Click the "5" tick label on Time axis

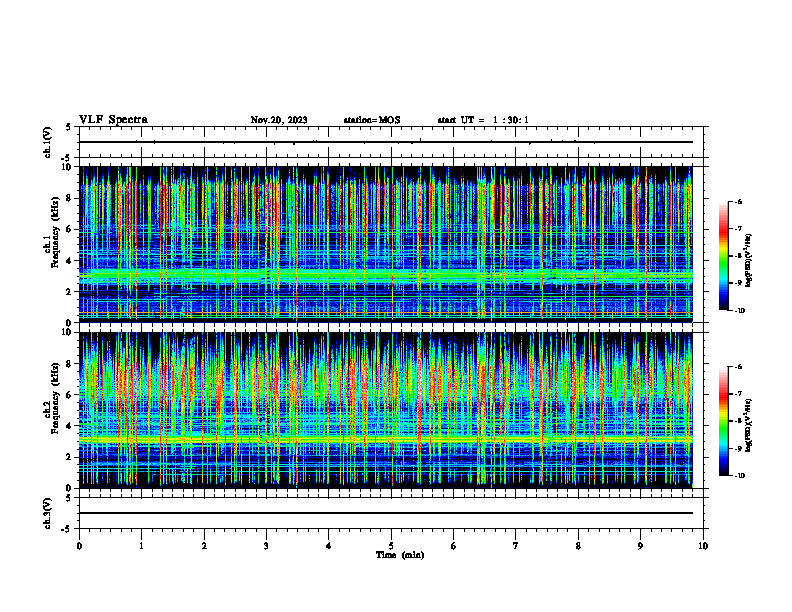click(x=391, y=546)
